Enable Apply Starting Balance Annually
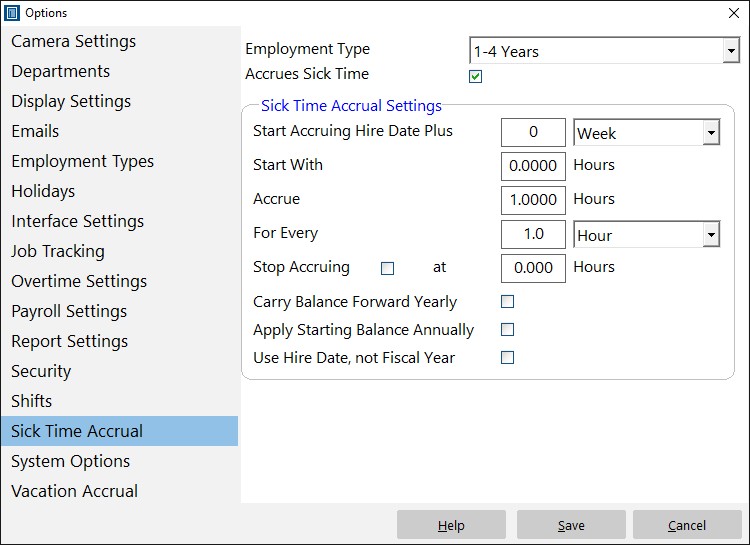This screenshot has height=545, width=750. click(x=507, y=330)
